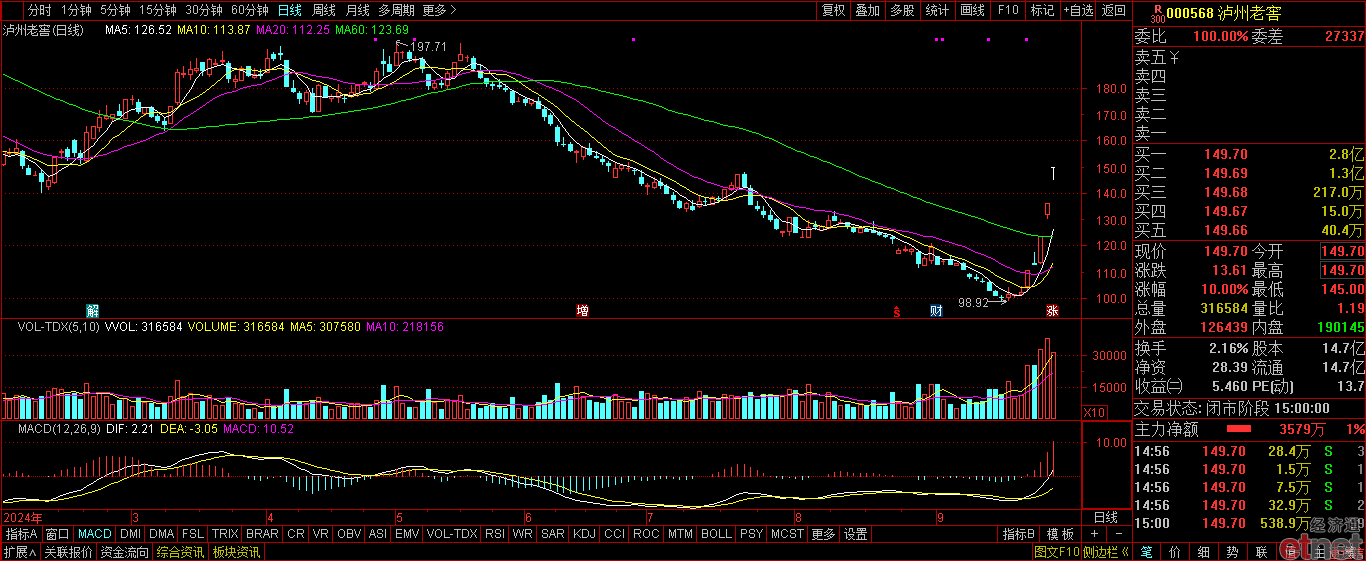Click the 画线 drawing tools button
This screenshot has height=561, width=1366.
(x=973, y=10)
